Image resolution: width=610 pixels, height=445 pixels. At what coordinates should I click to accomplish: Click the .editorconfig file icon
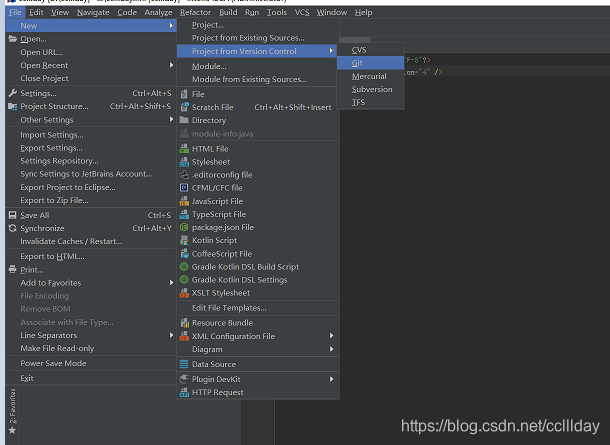(x=184, y=175)
